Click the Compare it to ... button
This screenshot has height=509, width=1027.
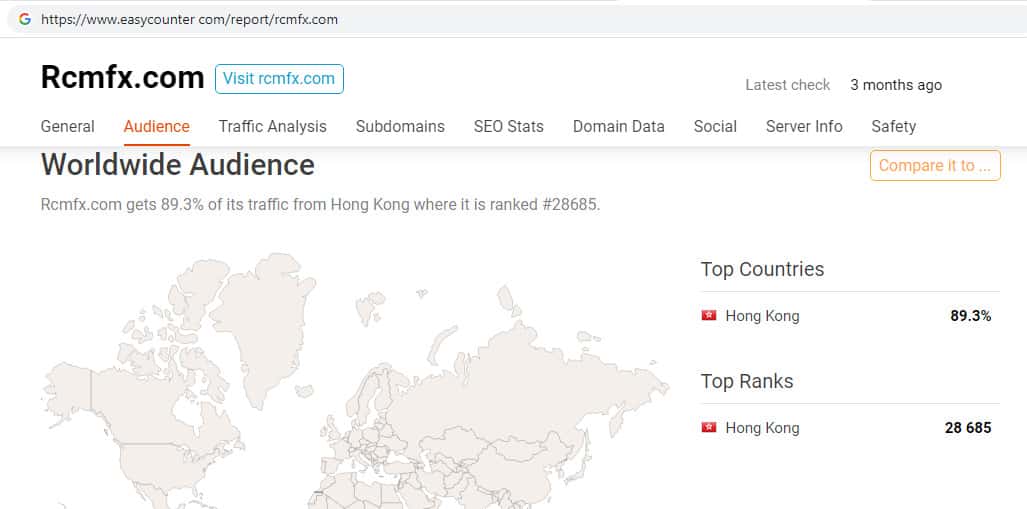pos(935,166)
